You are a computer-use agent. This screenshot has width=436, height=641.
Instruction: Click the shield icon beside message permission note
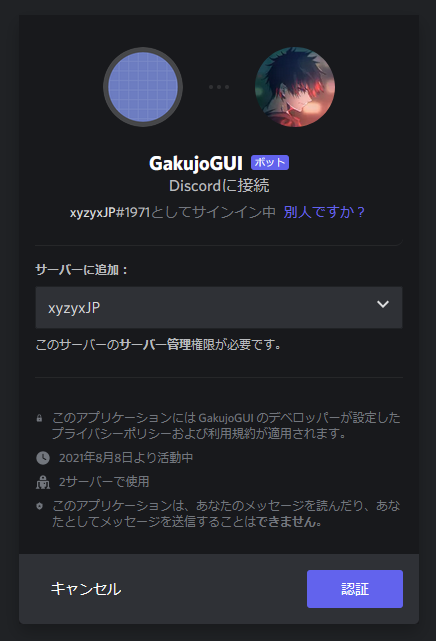point(39,506)
